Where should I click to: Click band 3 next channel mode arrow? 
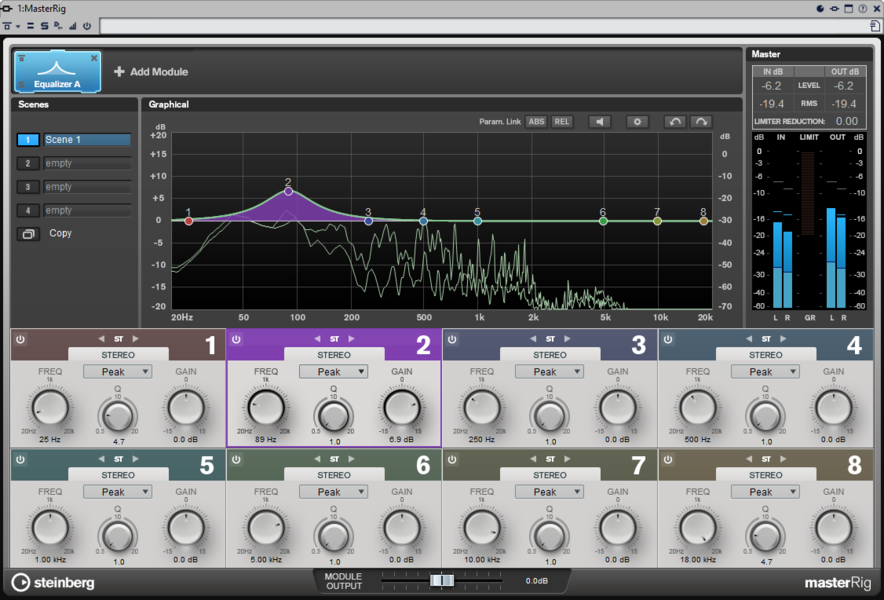(x=567, y=339)
